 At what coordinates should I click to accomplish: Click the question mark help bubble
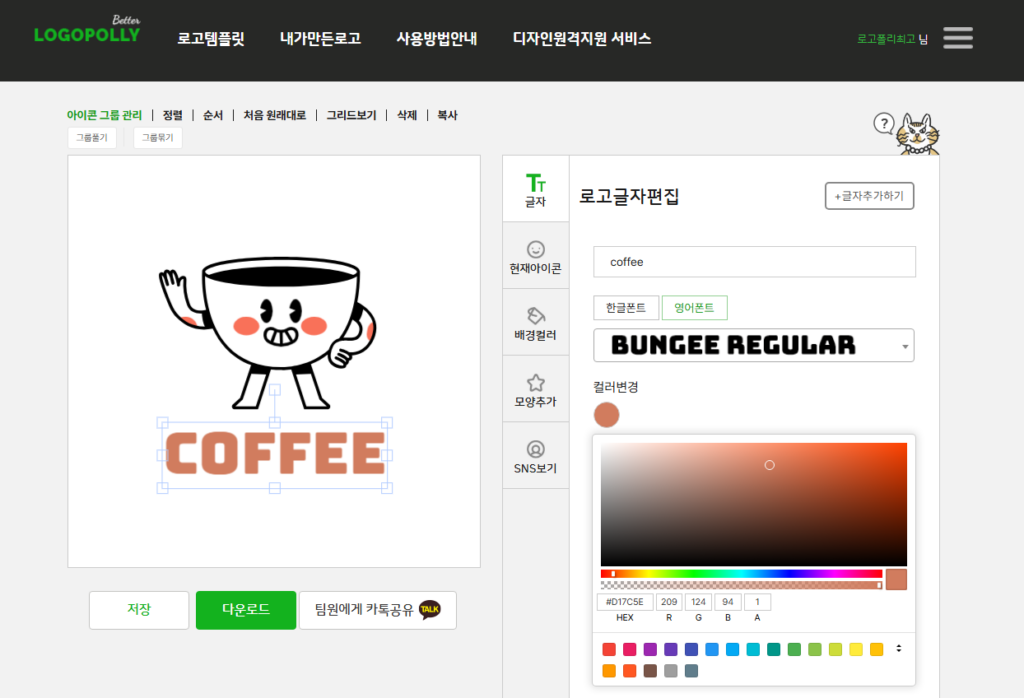(884, 123)
